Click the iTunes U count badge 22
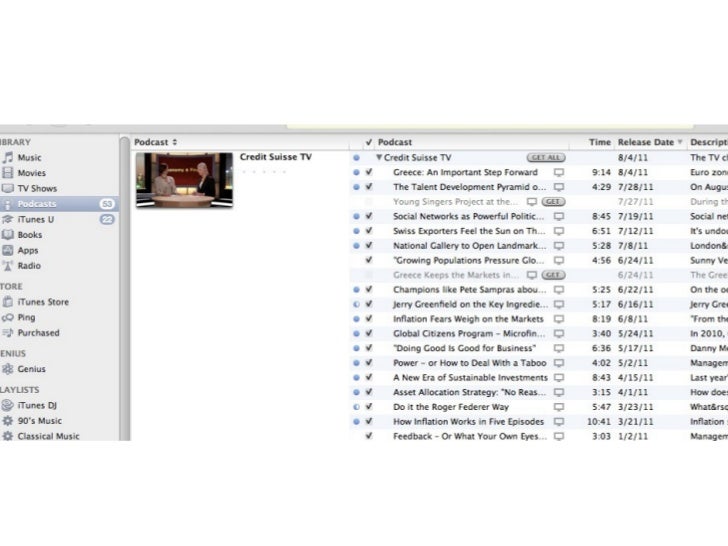Screen dimensions: 728x546 107,219
